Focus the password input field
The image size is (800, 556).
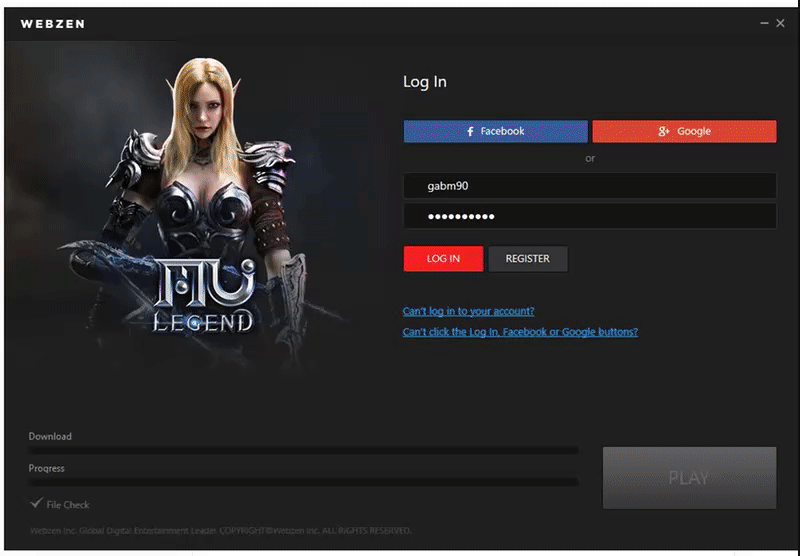[590, 216]
